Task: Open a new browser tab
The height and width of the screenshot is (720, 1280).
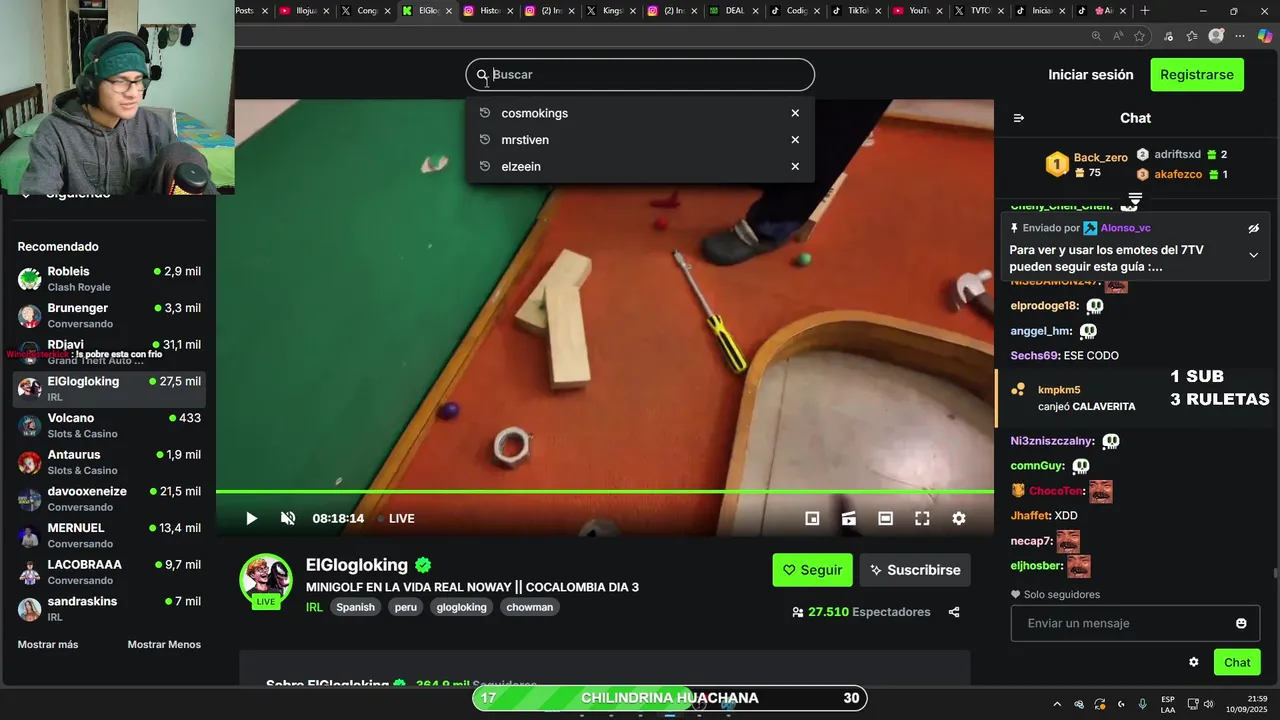Action: (x=1145, y=11)
